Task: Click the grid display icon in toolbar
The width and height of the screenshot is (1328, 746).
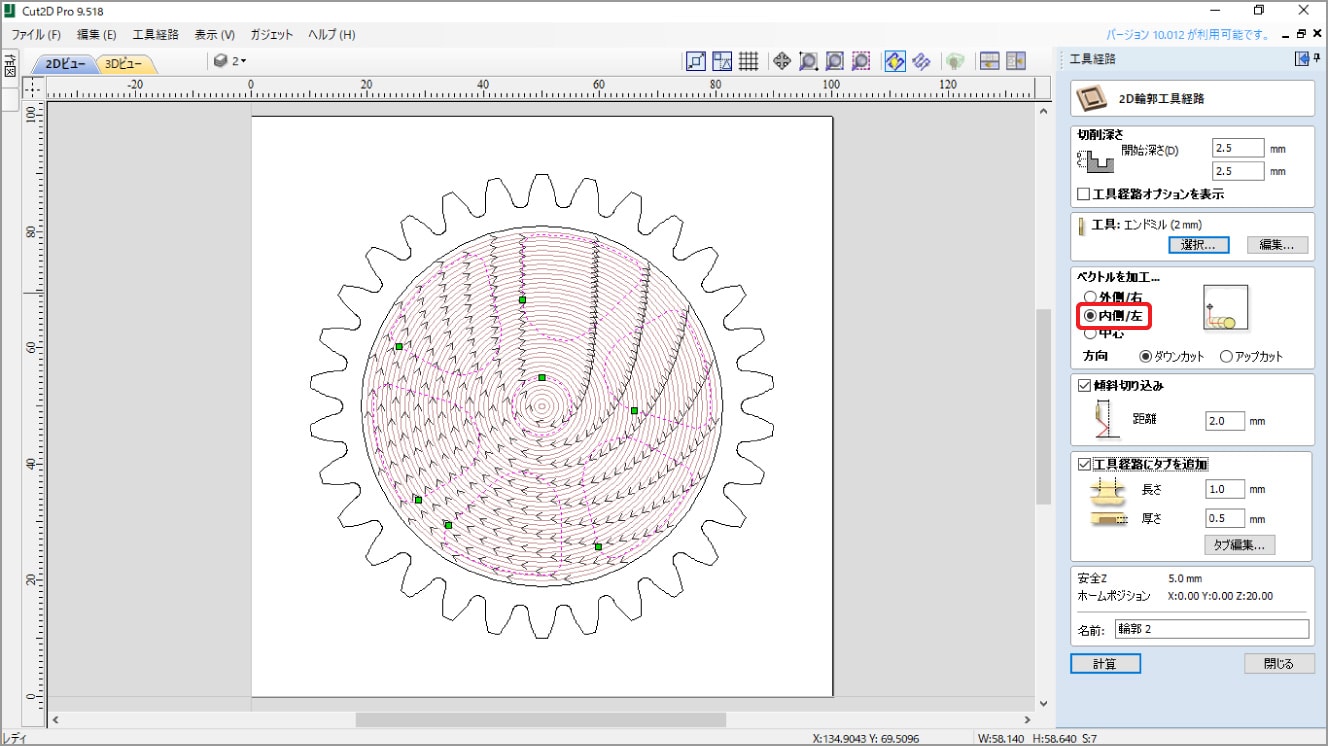Action: point(748,61)
